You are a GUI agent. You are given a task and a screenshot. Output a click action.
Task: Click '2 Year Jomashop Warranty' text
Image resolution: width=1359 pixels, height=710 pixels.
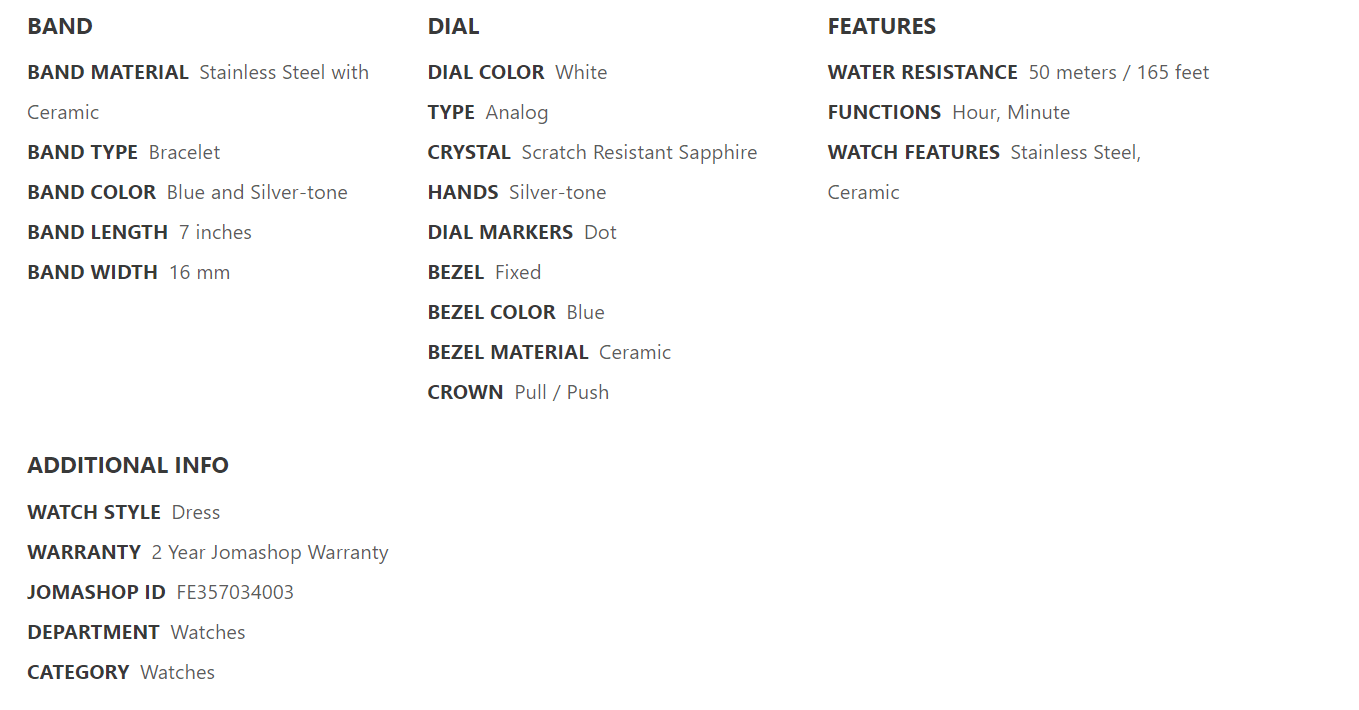pos(270,552)
